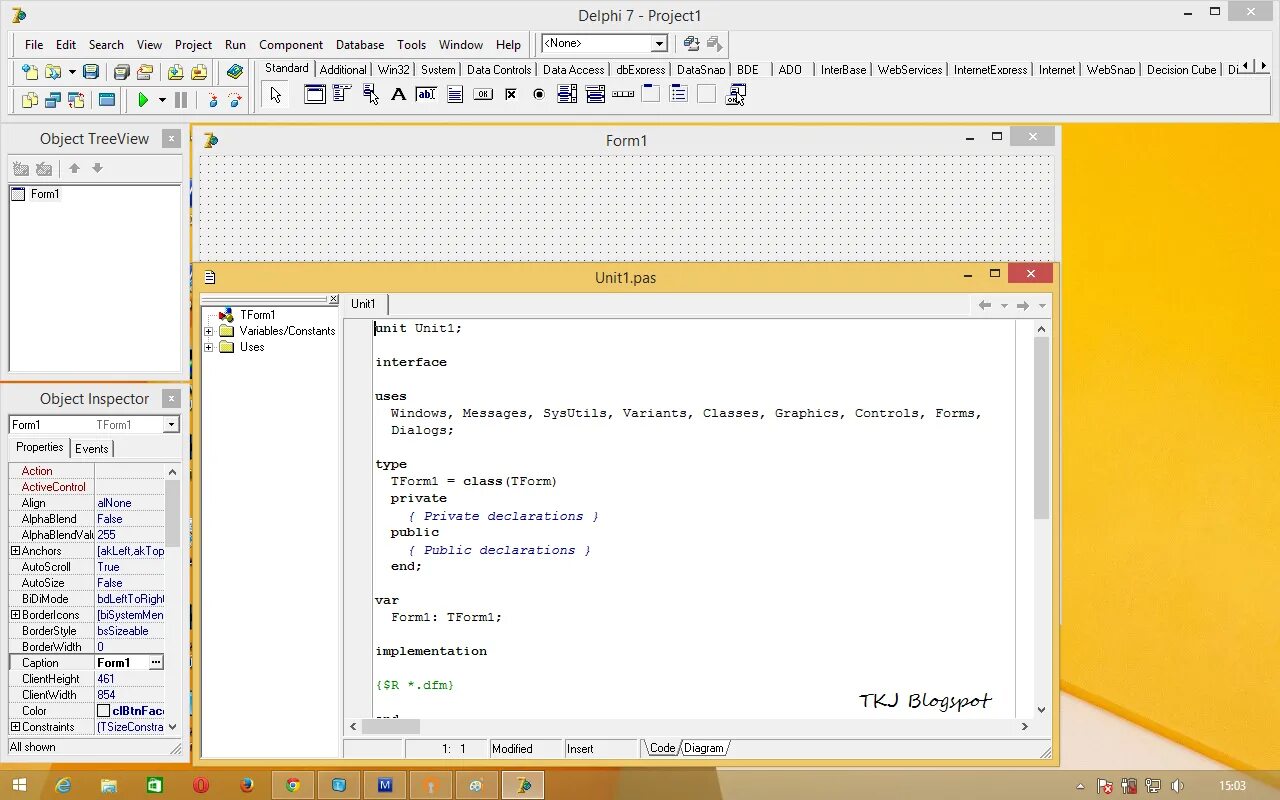Select the OK Button component icon

point(483,95)
